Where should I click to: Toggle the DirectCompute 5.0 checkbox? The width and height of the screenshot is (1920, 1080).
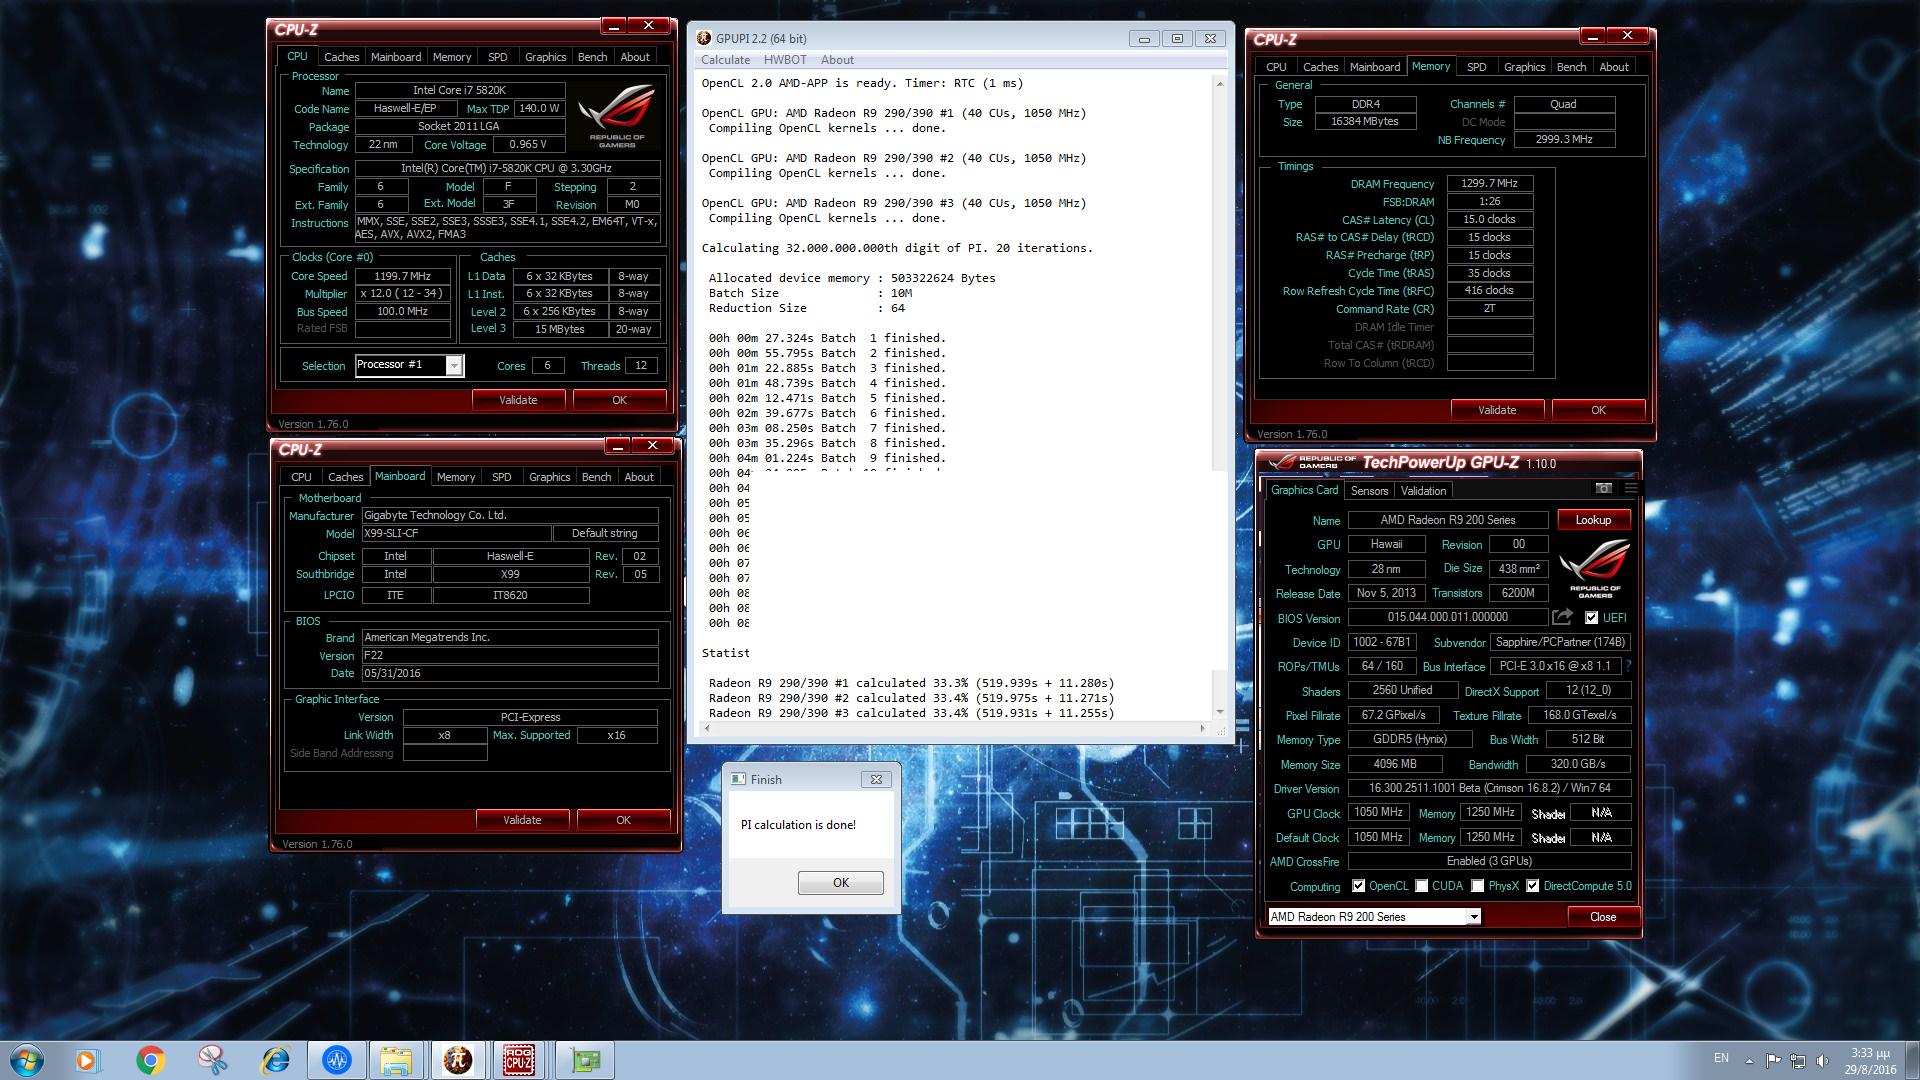(x=1532, y=886)
